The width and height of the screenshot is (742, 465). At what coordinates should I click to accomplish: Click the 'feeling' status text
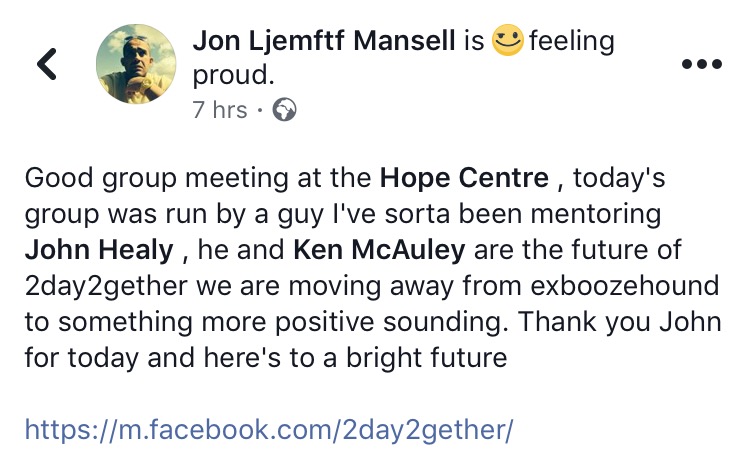point(572,41)
